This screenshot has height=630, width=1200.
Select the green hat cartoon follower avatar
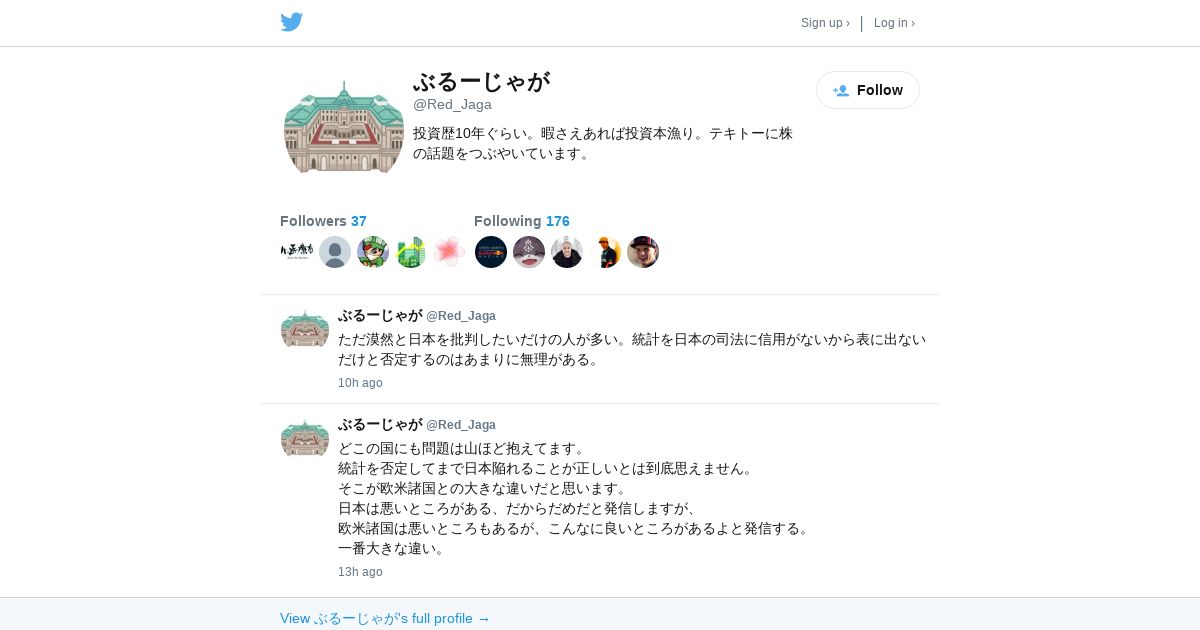(x=373, y=252)
